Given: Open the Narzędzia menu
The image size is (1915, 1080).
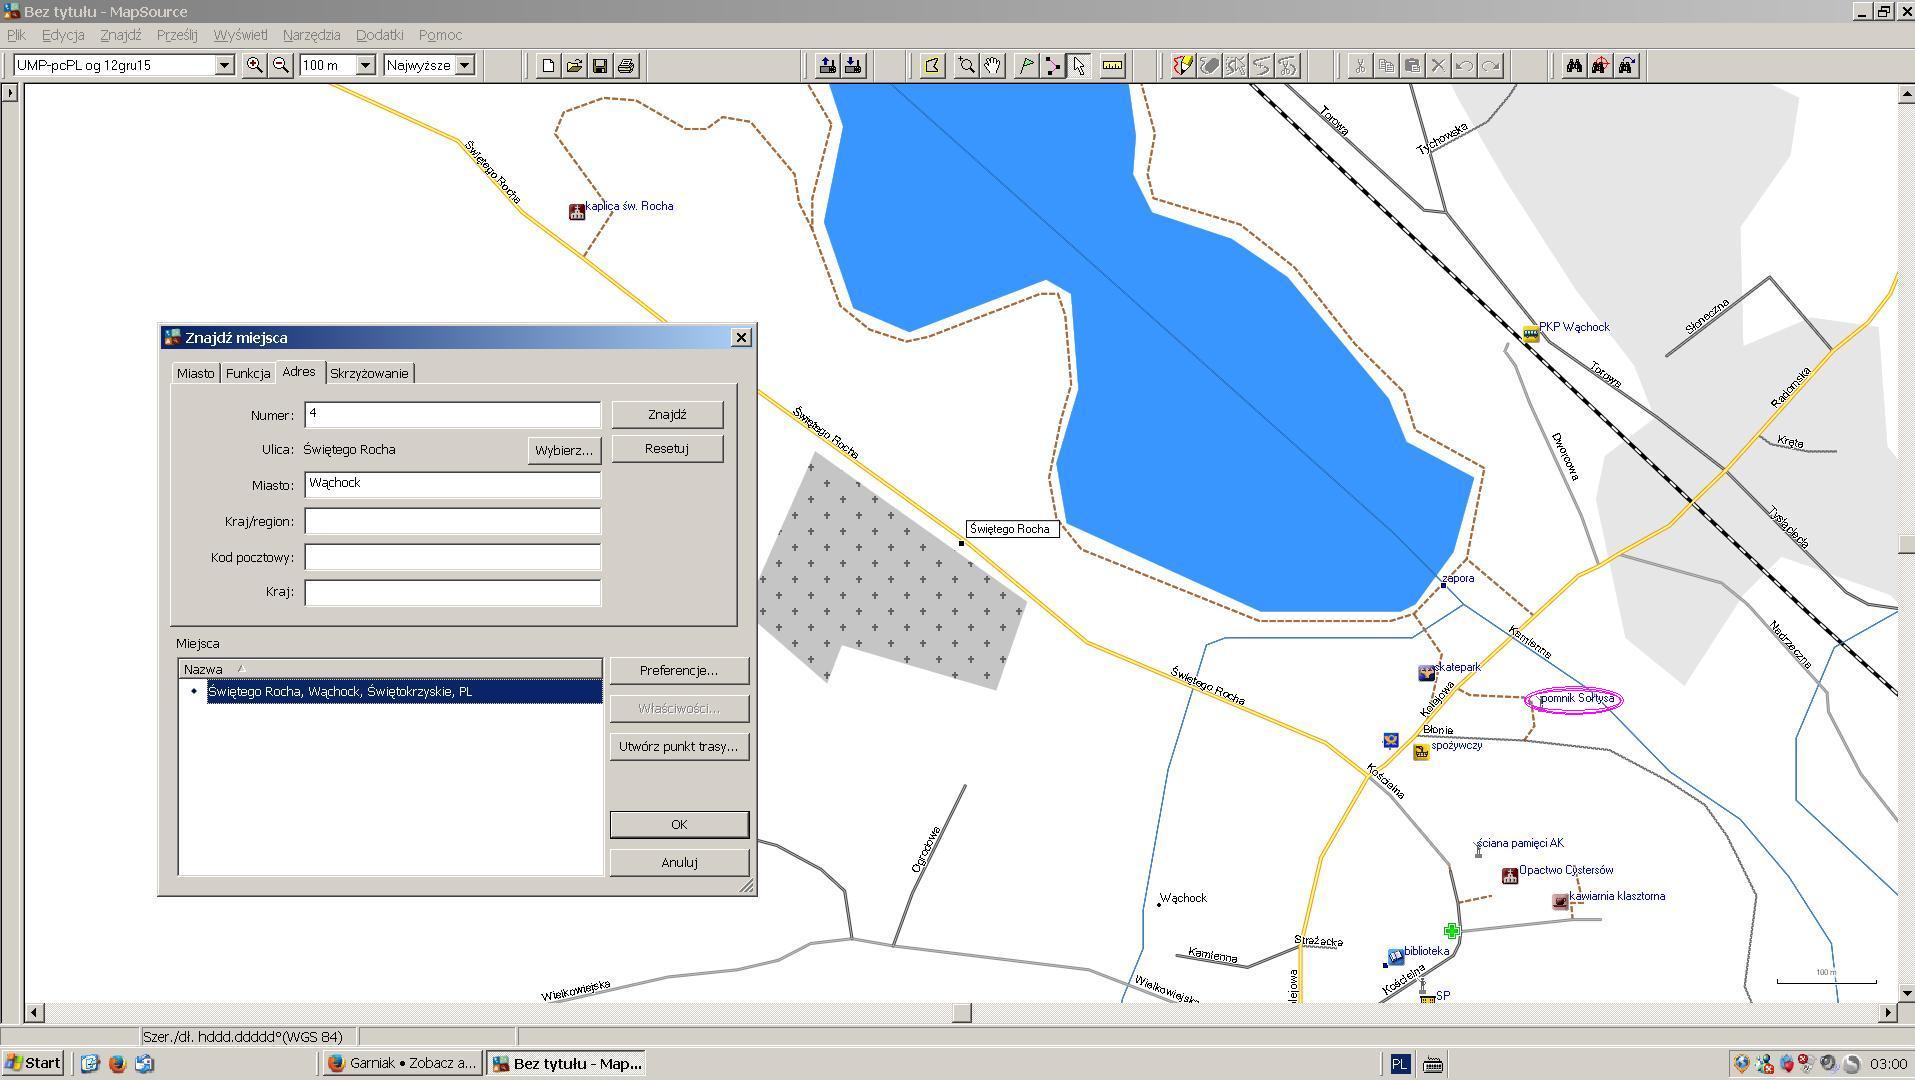Looking at the screenshot, I should 311,35.
